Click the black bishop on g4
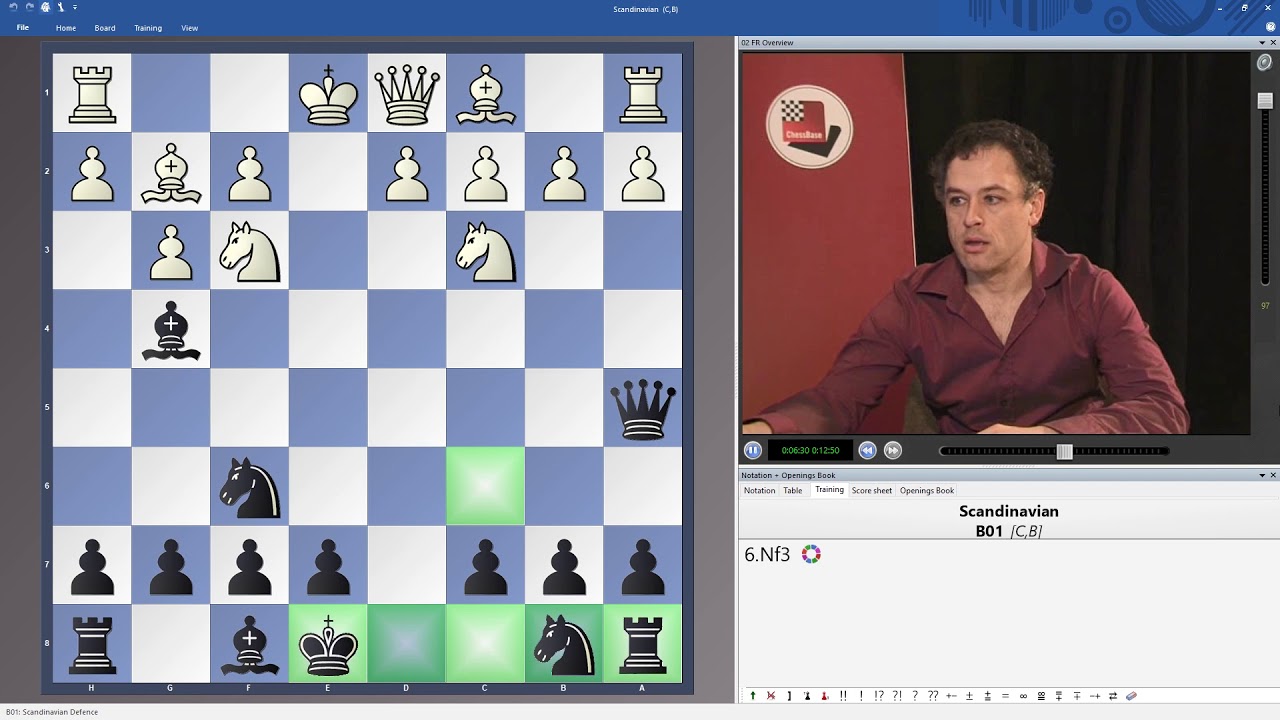1280x720 pixels. coord(171,329)
